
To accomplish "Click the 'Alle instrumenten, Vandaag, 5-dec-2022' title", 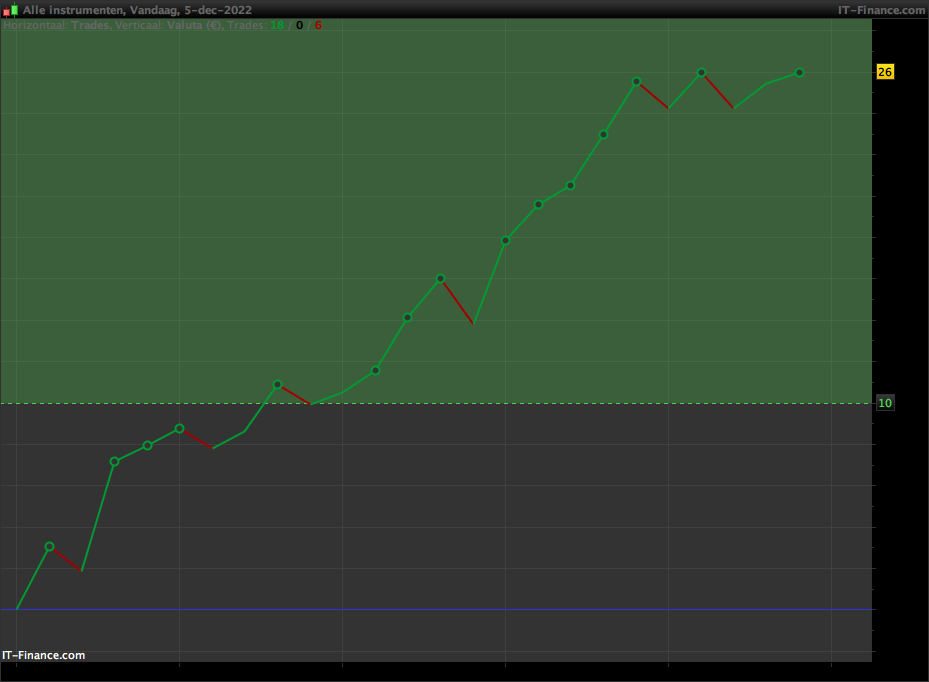I will (137, 10).
